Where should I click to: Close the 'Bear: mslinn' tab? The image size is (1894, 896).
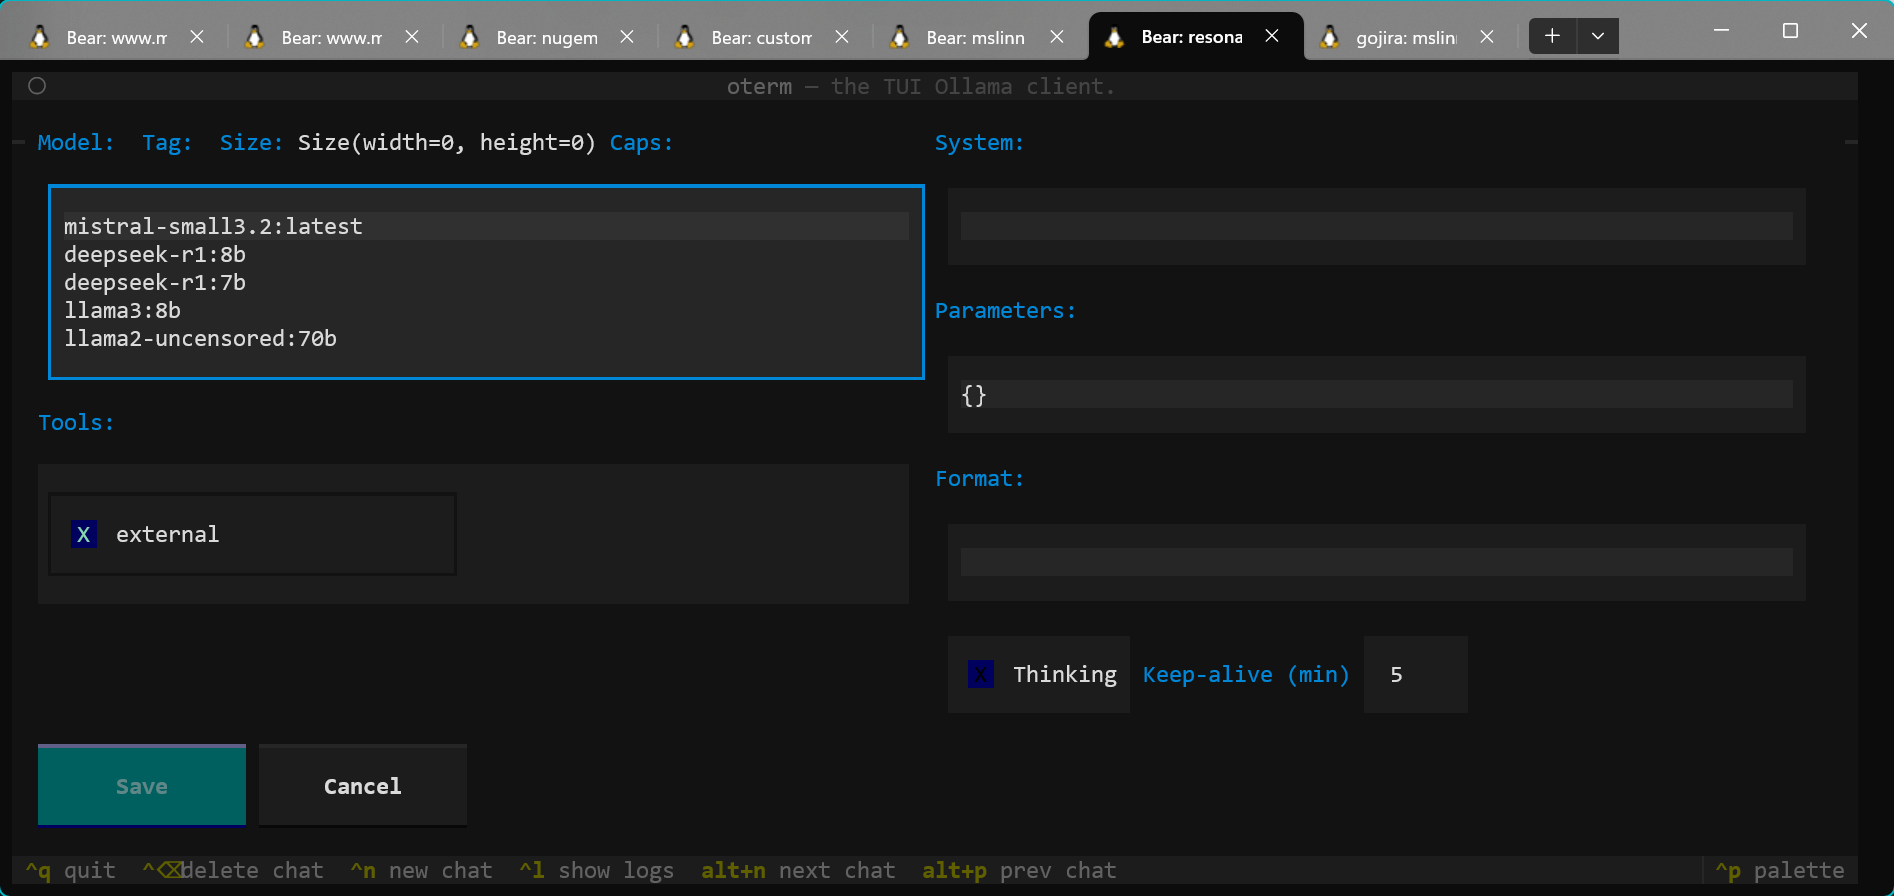click(x=1057, y=37)
